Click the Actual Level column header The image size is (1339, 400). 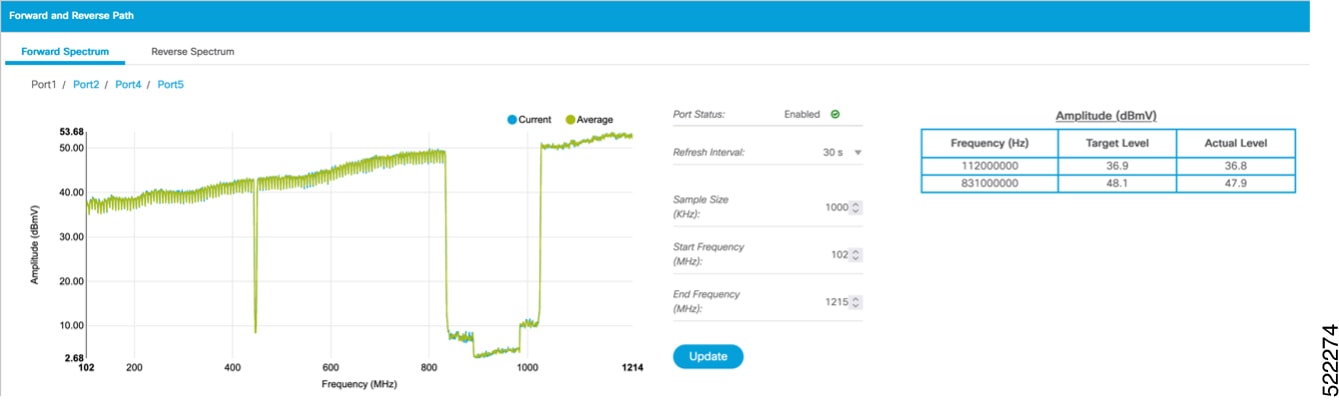[x=1235, y=143]
